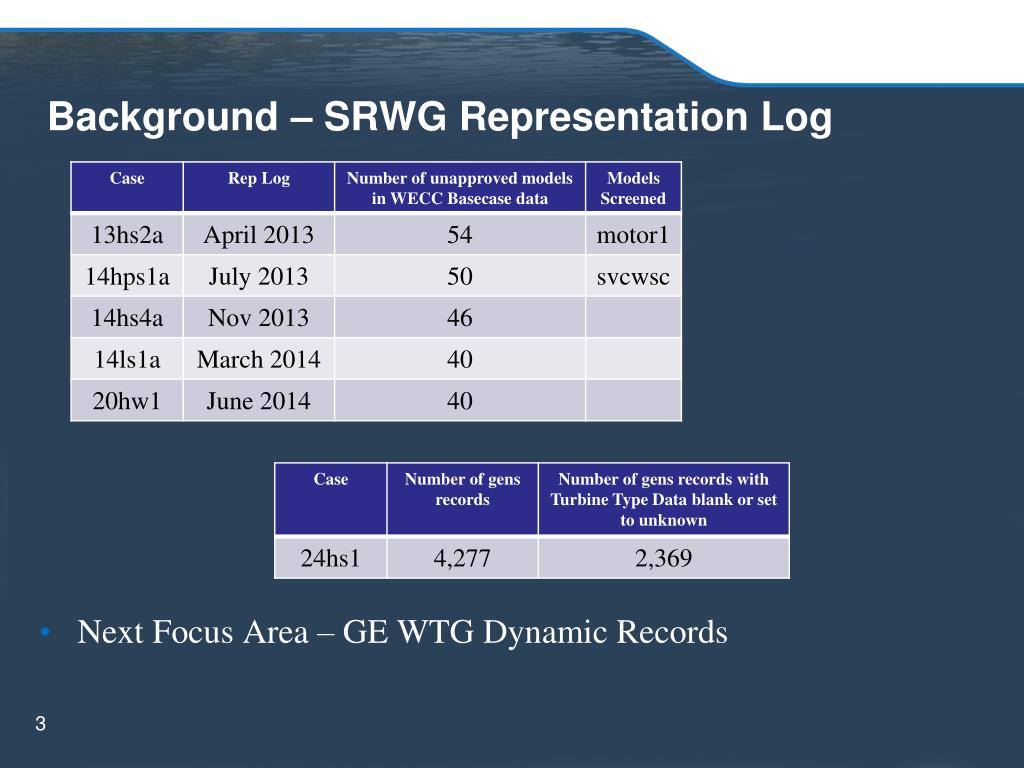The height and width of the screenshot is (768, 1024).
Task: Select cell '14ls1a'
Action: point(127,359)
